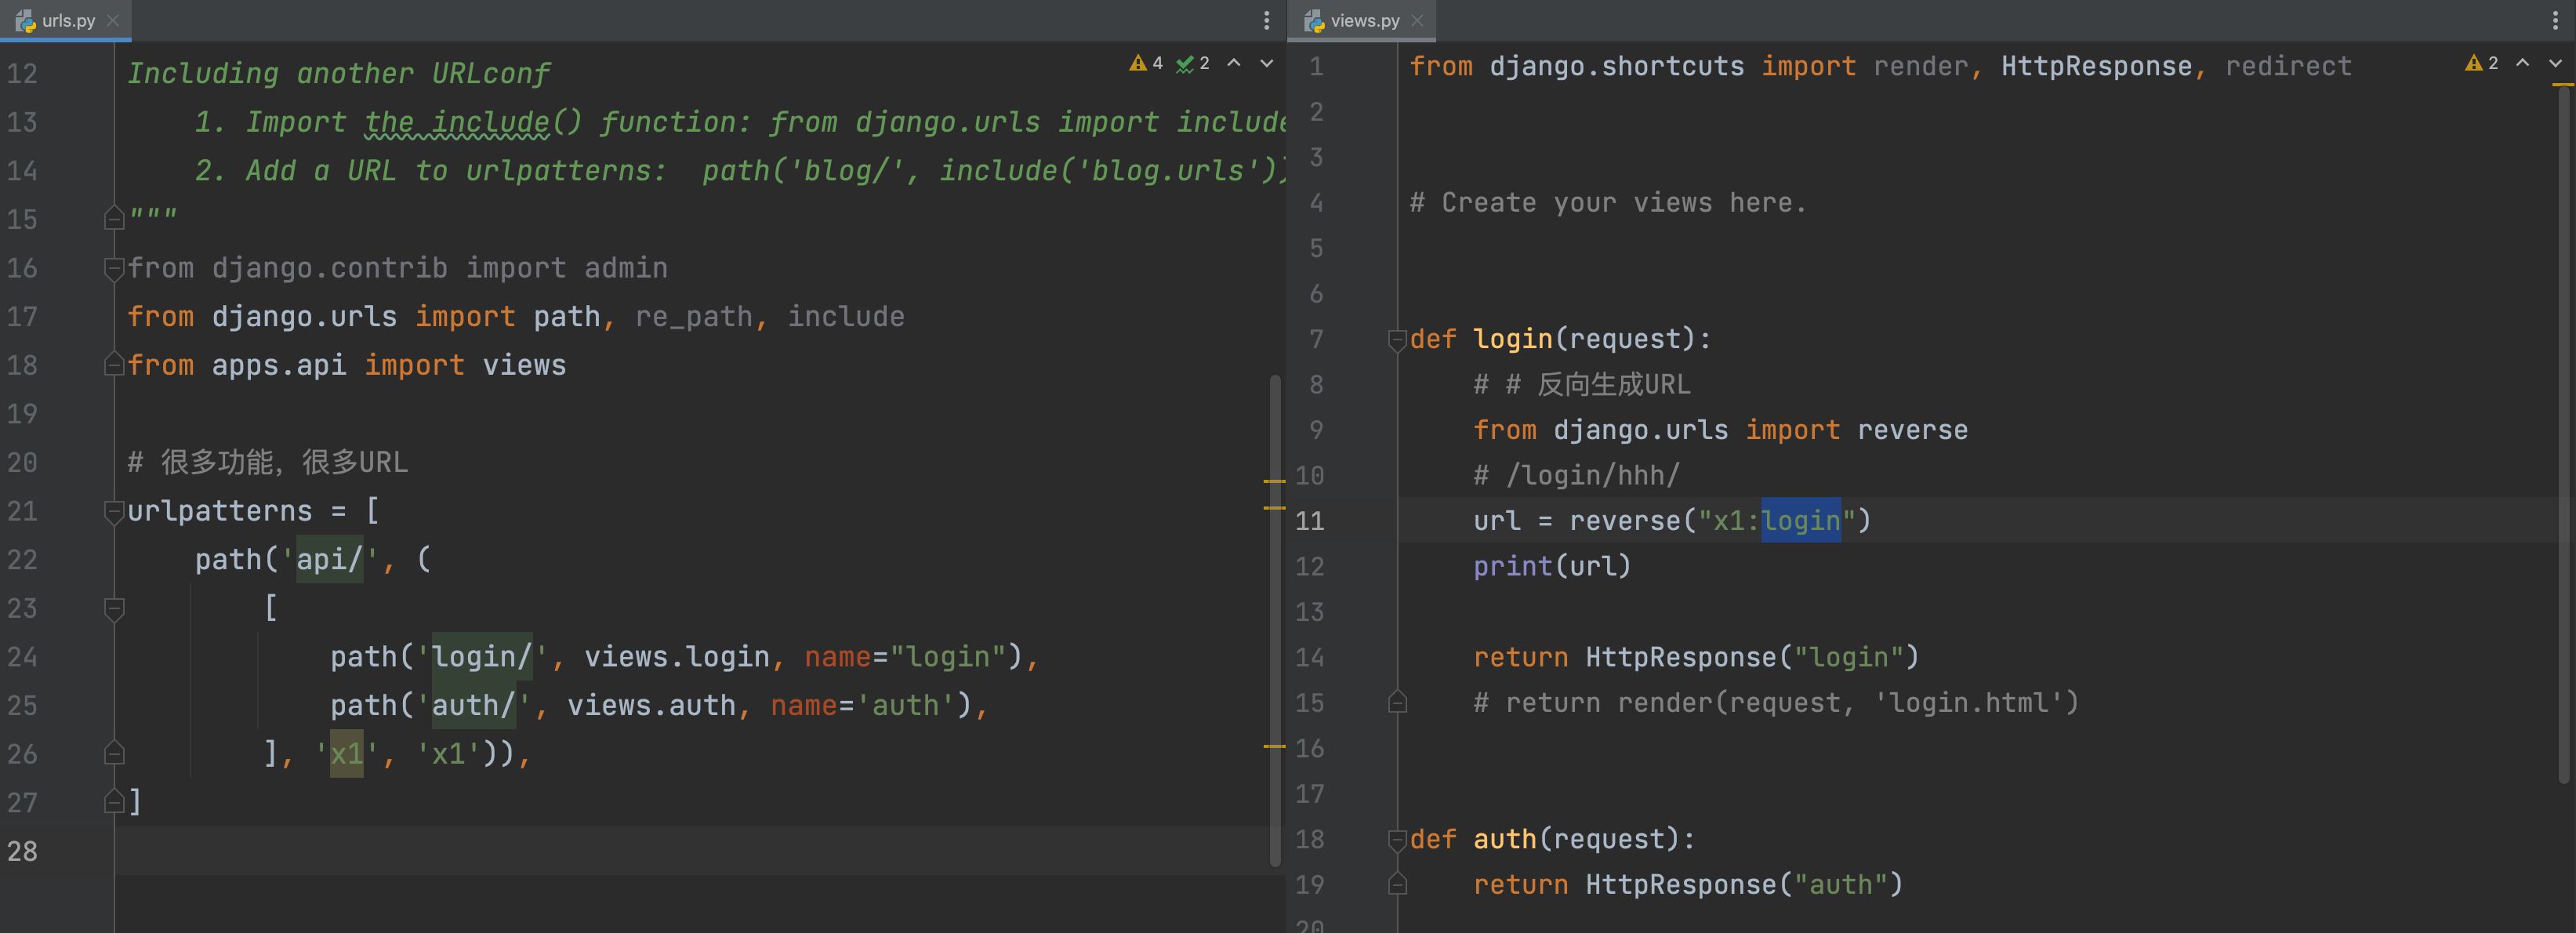Switch to the views.py tab
The height and width of the screenshot is (933, 2576).
tap(1363, 20)
